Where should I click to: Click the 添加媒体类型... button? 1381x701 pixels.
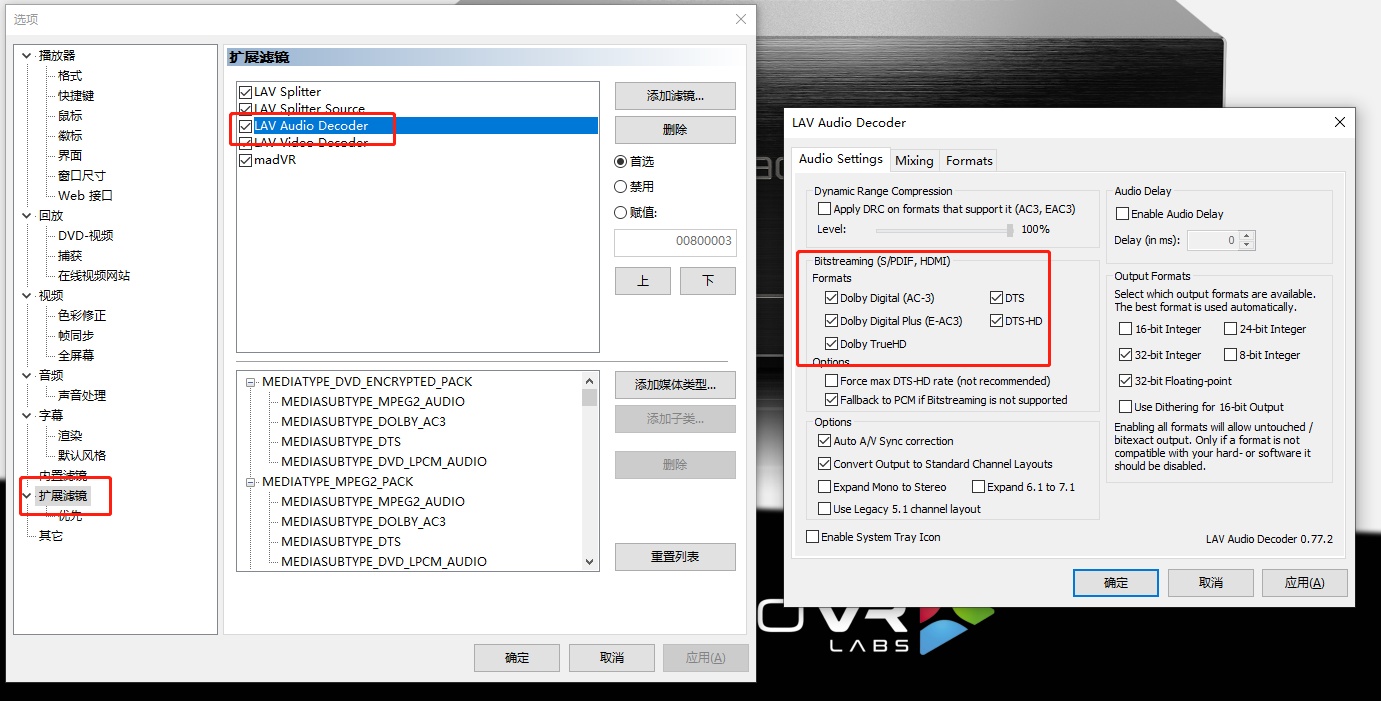pyautogui.click(x=675, y=385)
